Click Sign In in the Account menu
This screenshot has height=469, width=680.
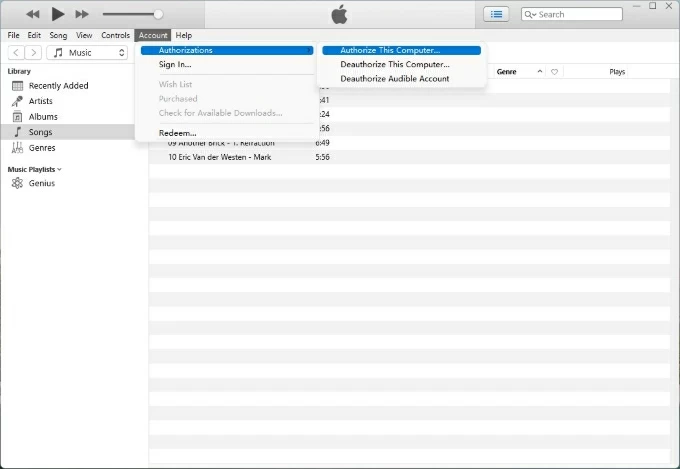tap(175, 65)
